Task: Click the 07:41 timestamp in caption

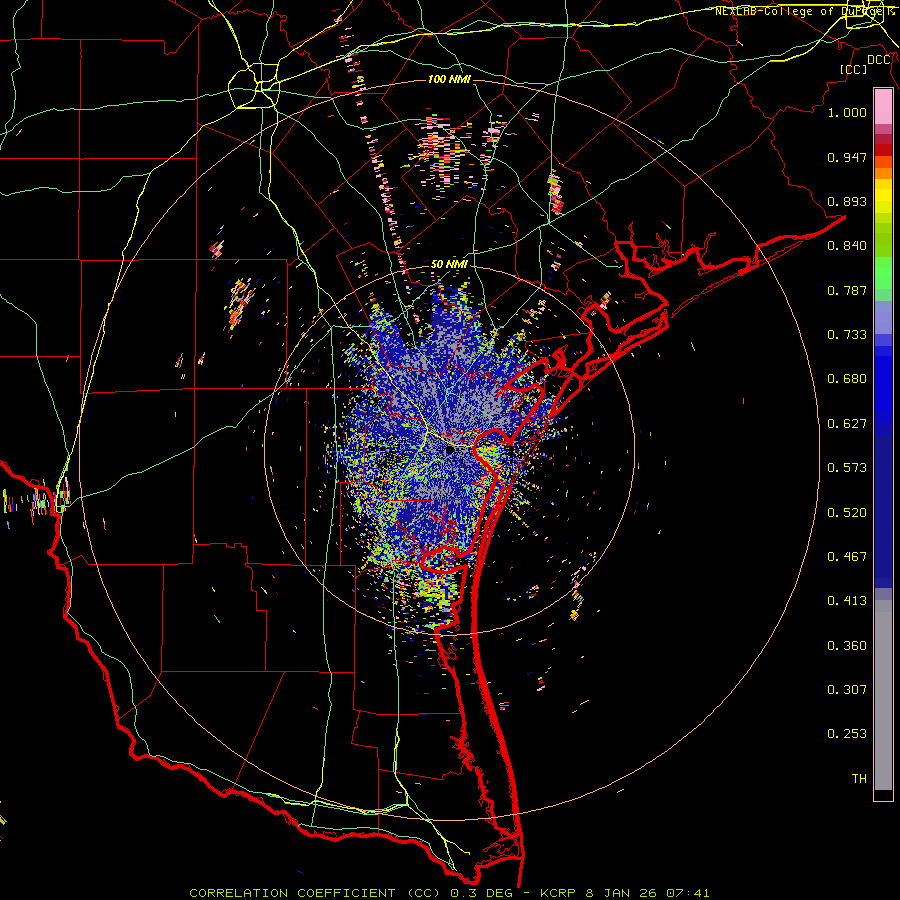Action: (x=688, y=893)
